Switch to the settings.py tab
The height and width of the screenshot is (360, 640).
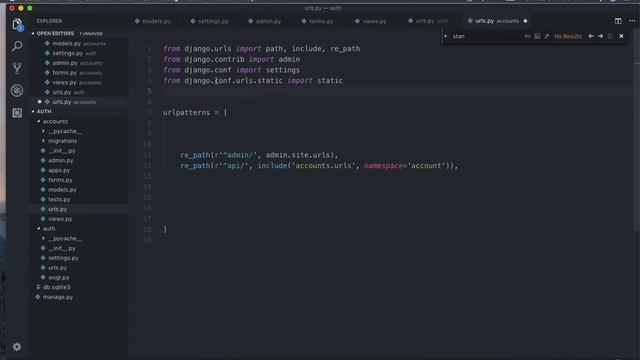tap(209, 21)
